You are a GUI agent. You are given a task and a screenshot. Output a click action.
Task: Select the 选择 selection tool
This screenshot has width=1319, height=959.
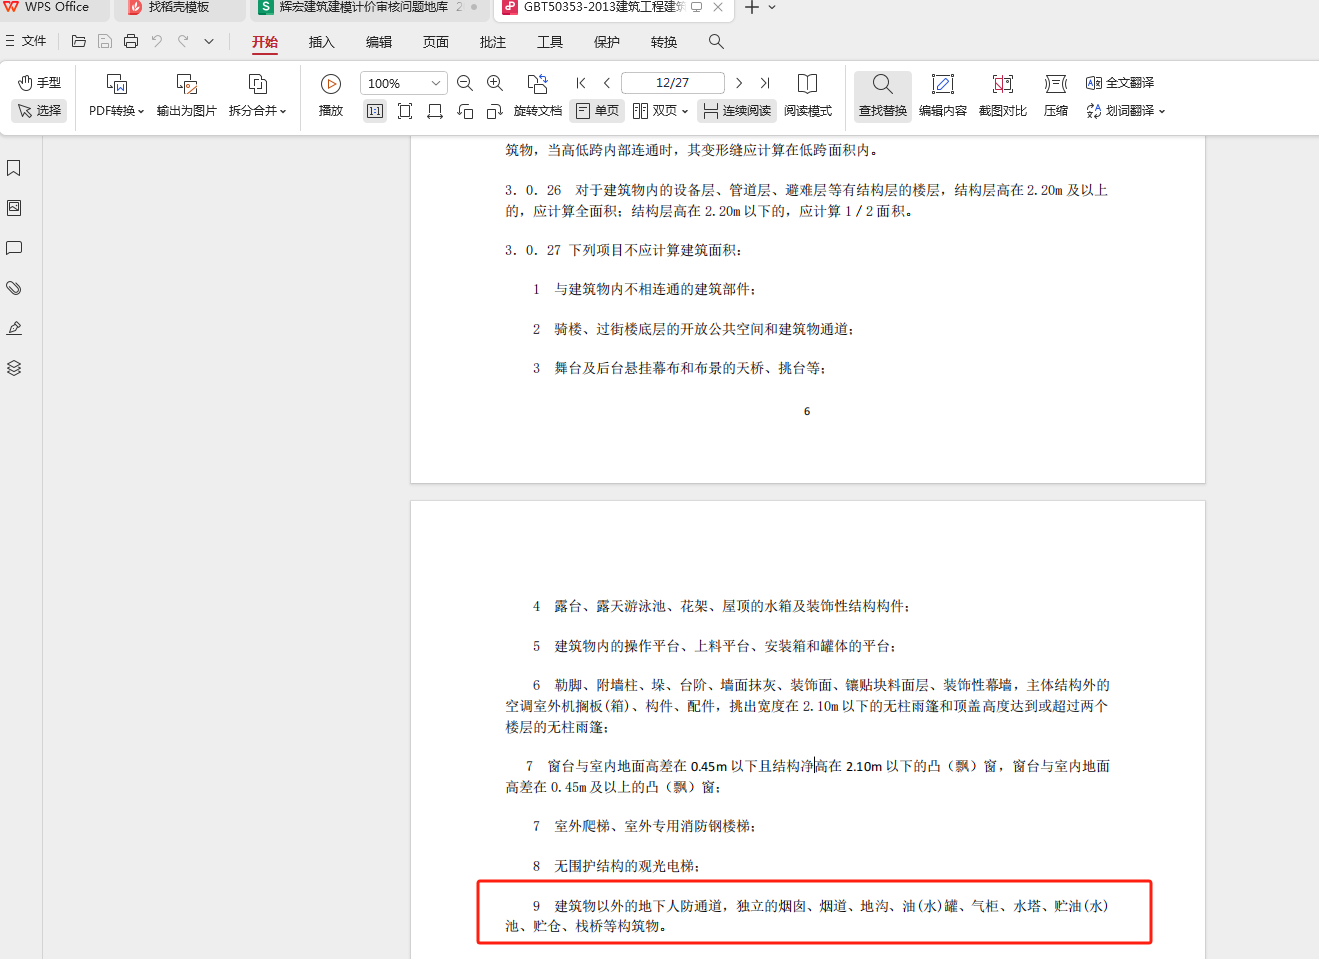39,110
